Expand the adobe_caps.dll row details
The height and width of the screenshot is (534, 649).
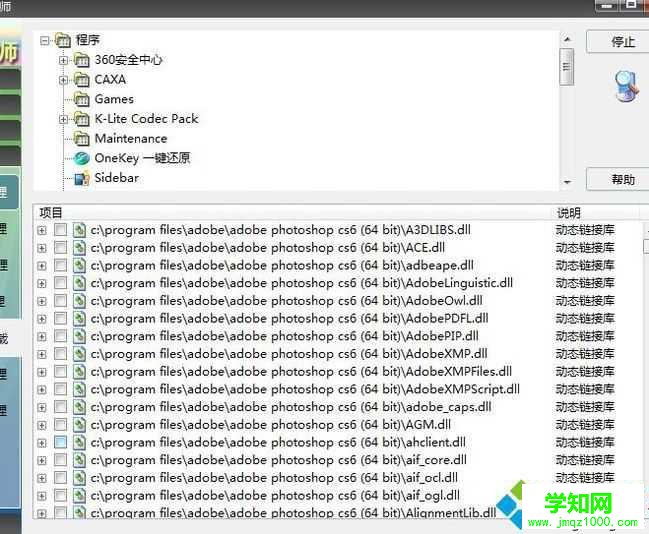(x=42, y=408)
